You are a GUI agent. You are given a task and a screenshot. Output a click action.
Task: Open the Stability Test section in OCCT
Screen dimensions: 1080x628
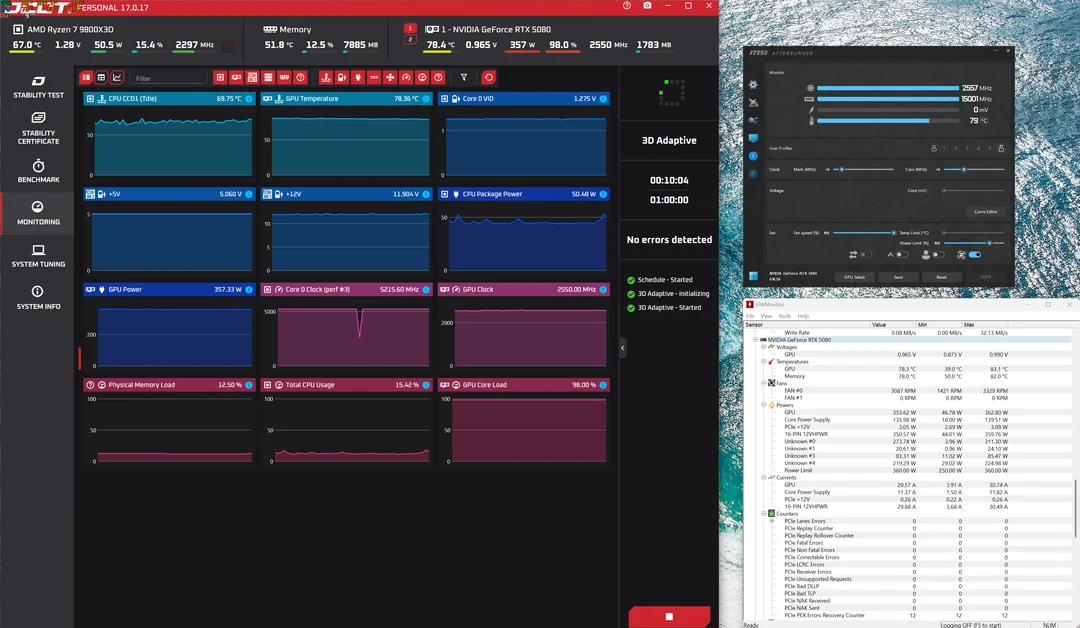tap(39, 87)
